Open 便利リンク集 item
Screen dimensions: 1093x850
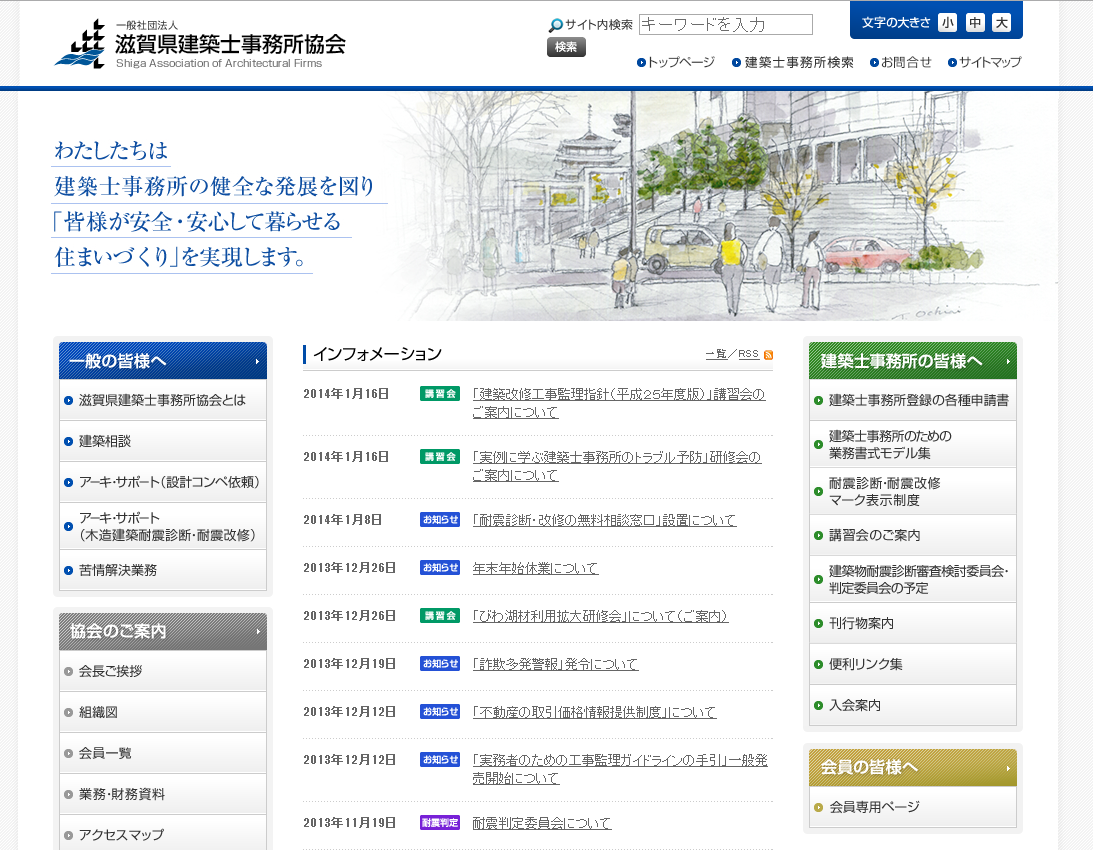[912, 664]
